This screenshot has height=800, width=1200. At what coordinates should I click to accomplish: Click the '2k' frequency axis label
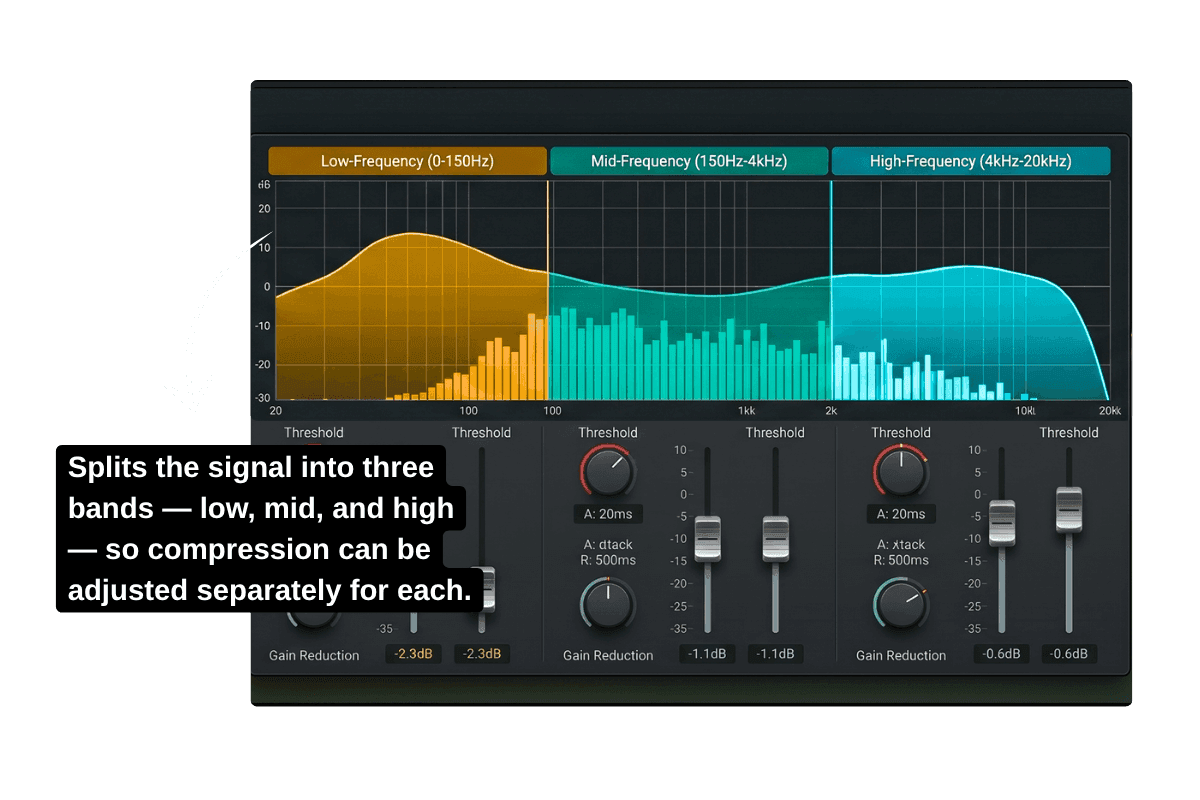(831, 411)
